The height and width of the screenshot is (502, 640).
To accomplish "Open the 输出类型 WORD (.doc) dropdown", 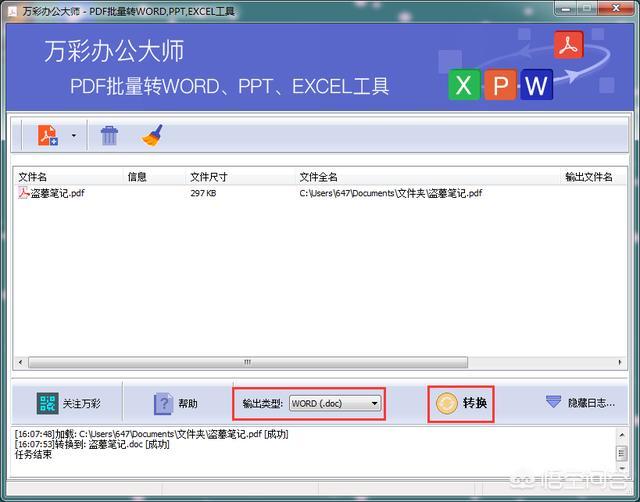I will pyautogui.click(x=335, y=403).
